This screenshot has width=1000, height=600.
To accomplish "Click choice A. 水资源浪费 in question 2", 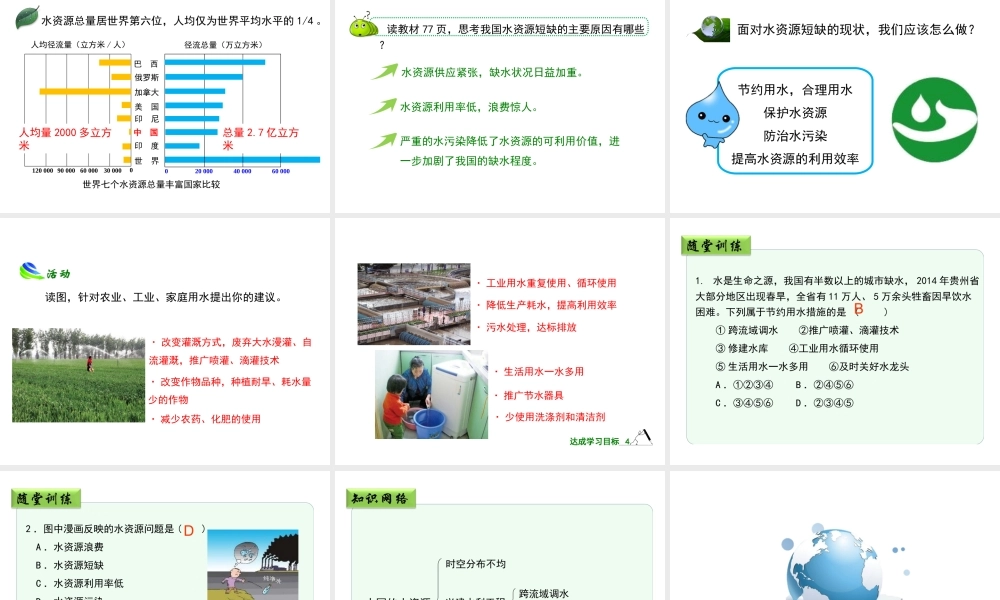I will 70,547.
